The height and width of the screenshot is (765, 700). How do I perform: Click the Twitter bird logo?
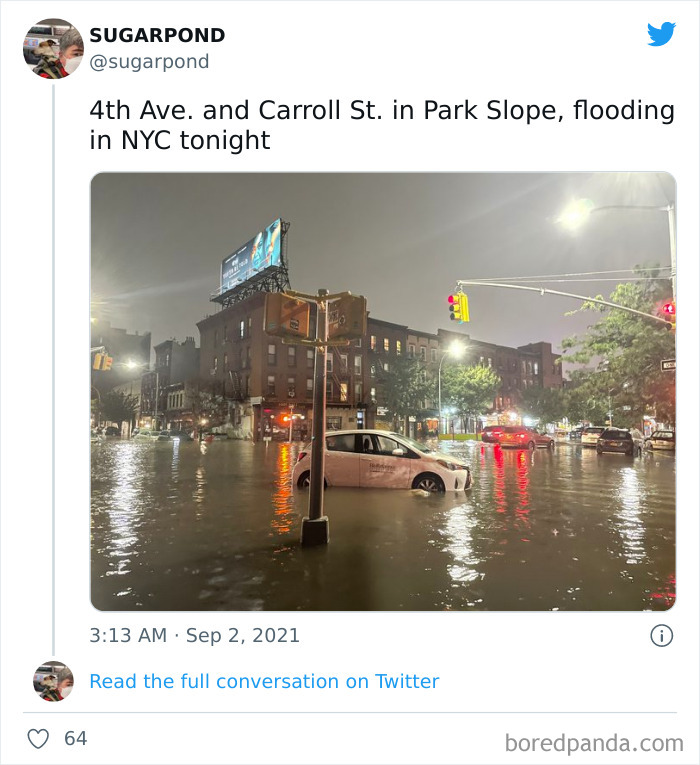pyautogui.click(x=661, y=34)
